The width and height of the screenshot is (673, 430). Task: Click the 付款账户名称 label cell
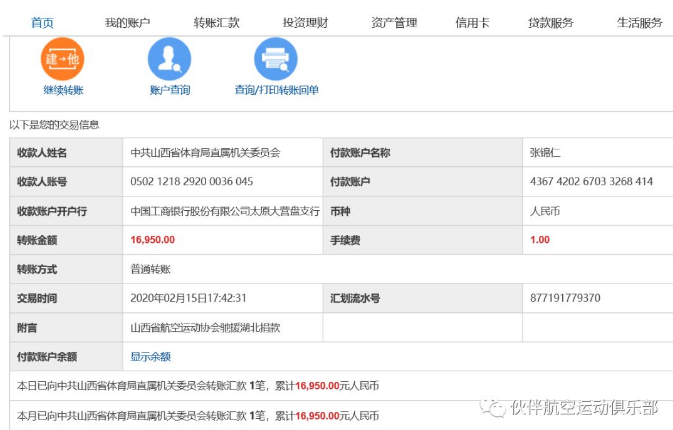[x=423, y=152]
